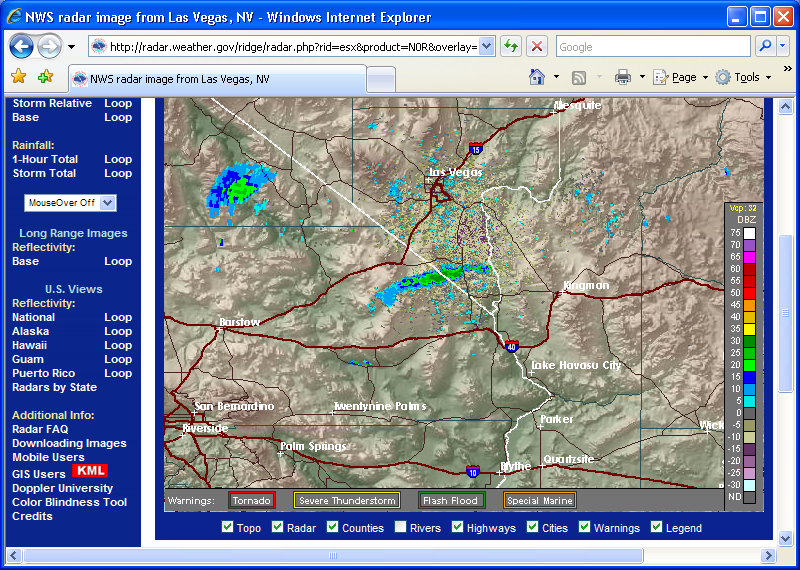Open the Page menu
Image resolution: width=800 pixels, height=570 pixels.
(681, 77)
